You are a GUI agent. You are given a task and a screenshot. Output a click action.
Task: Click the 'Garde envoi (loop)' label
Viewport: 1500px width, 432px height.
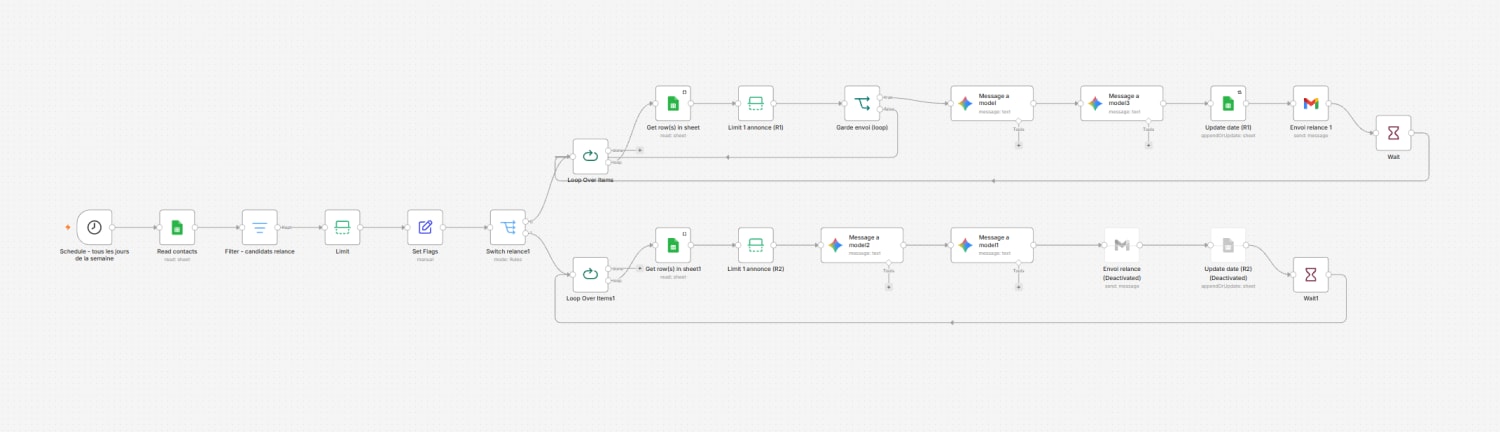[x=862, y=127]
